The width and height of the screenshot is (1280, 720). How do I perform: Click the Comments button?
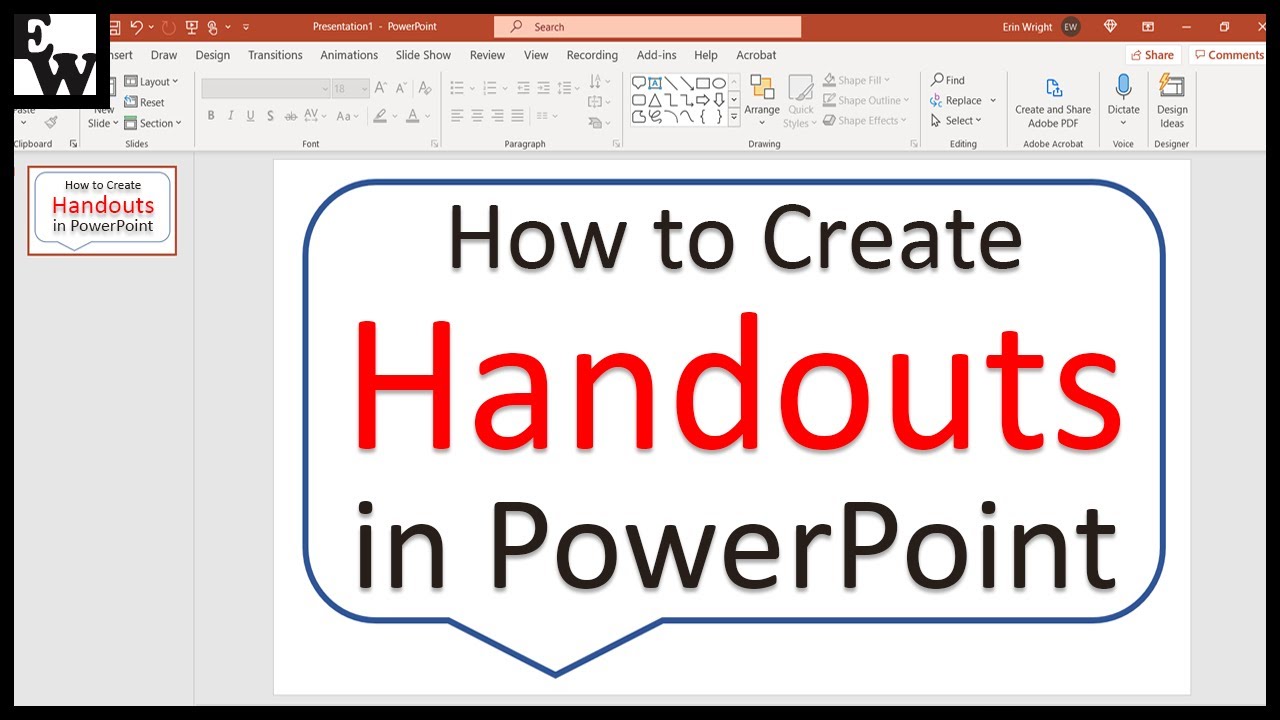point(1228,55)
